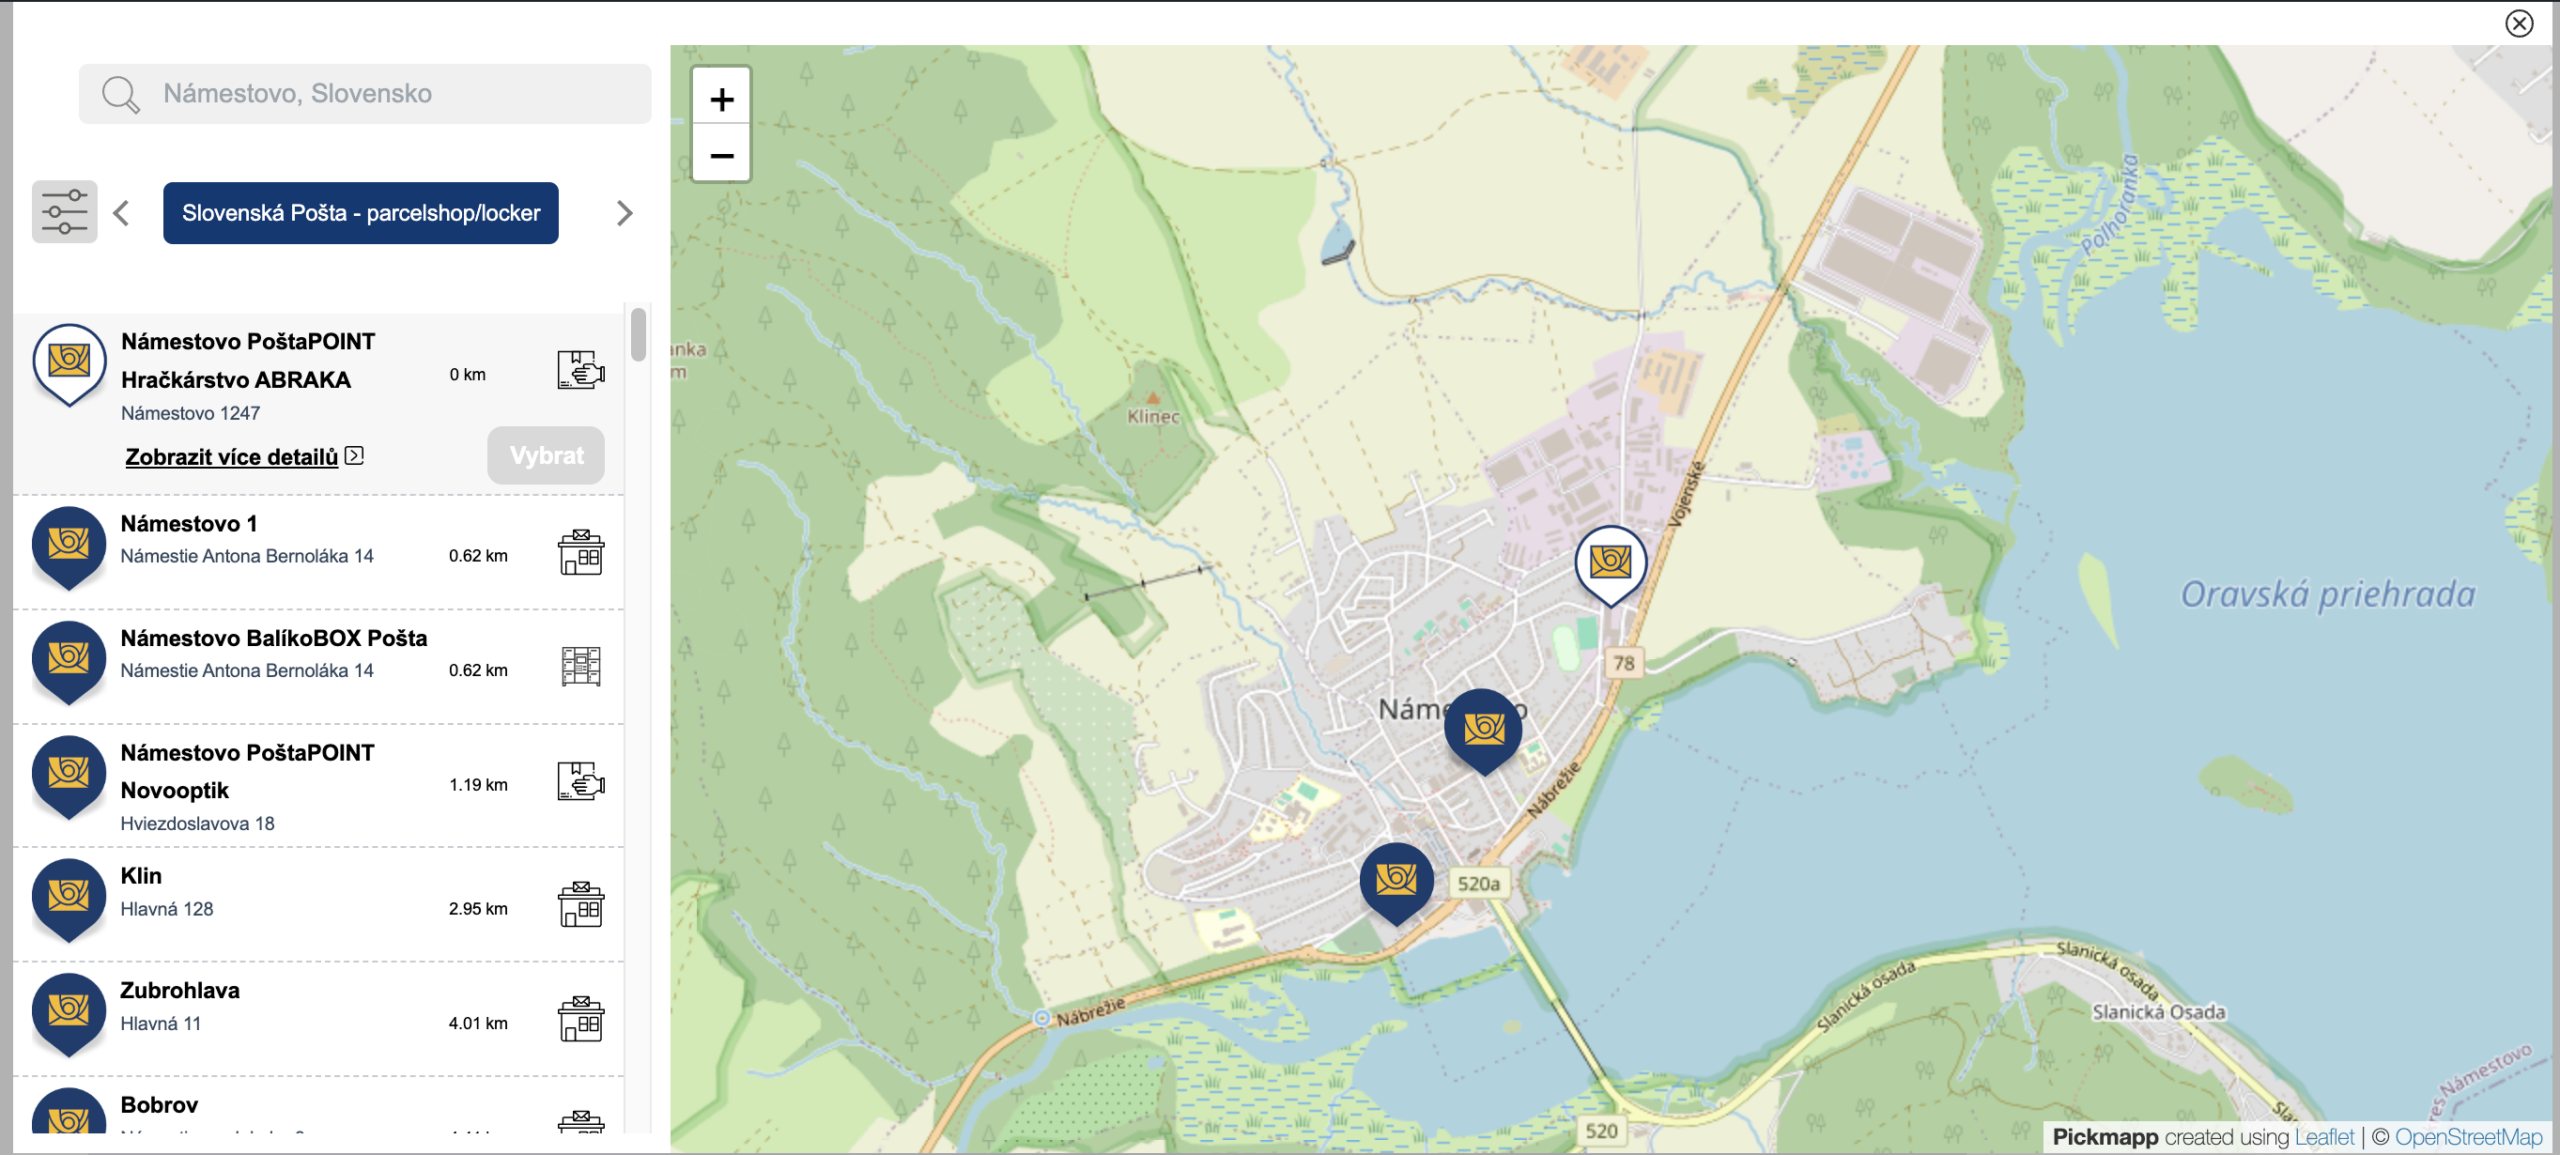
Task: Select the Námestovo 1 list entry
Action: click(x=318, y=552)
